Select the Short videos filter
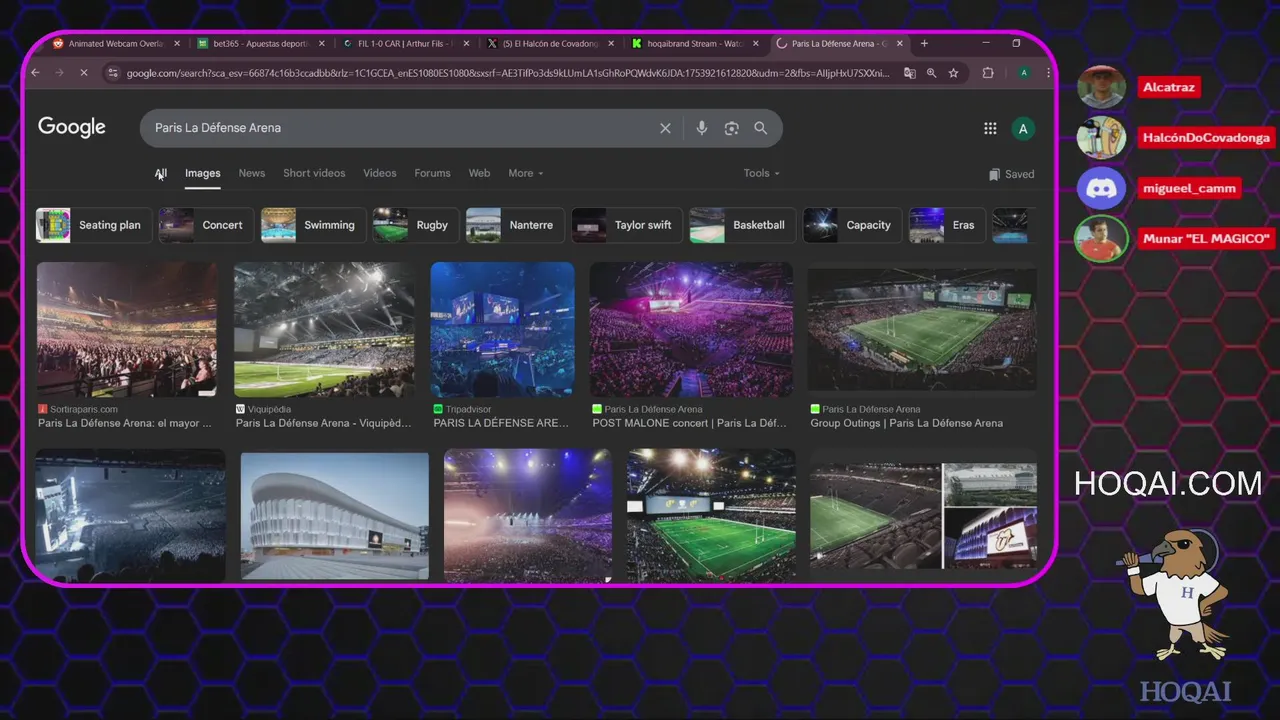The image size is (1280, 720). click(x=314, y=173)
